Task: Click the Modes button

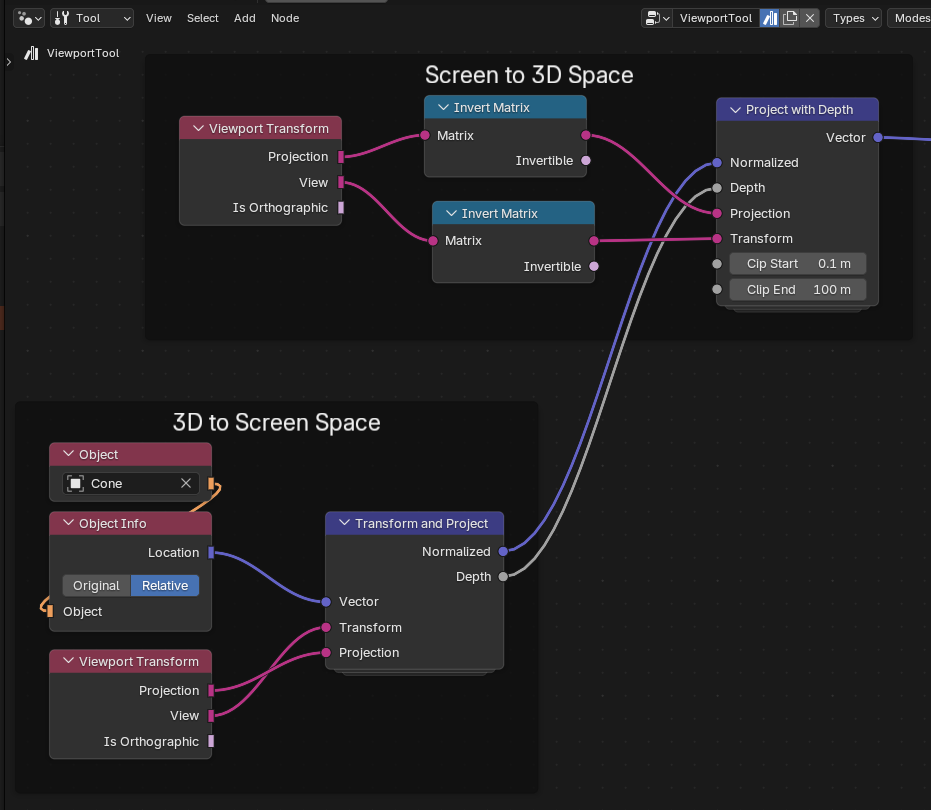Action: pyautogui.click(x=911, y=18)
